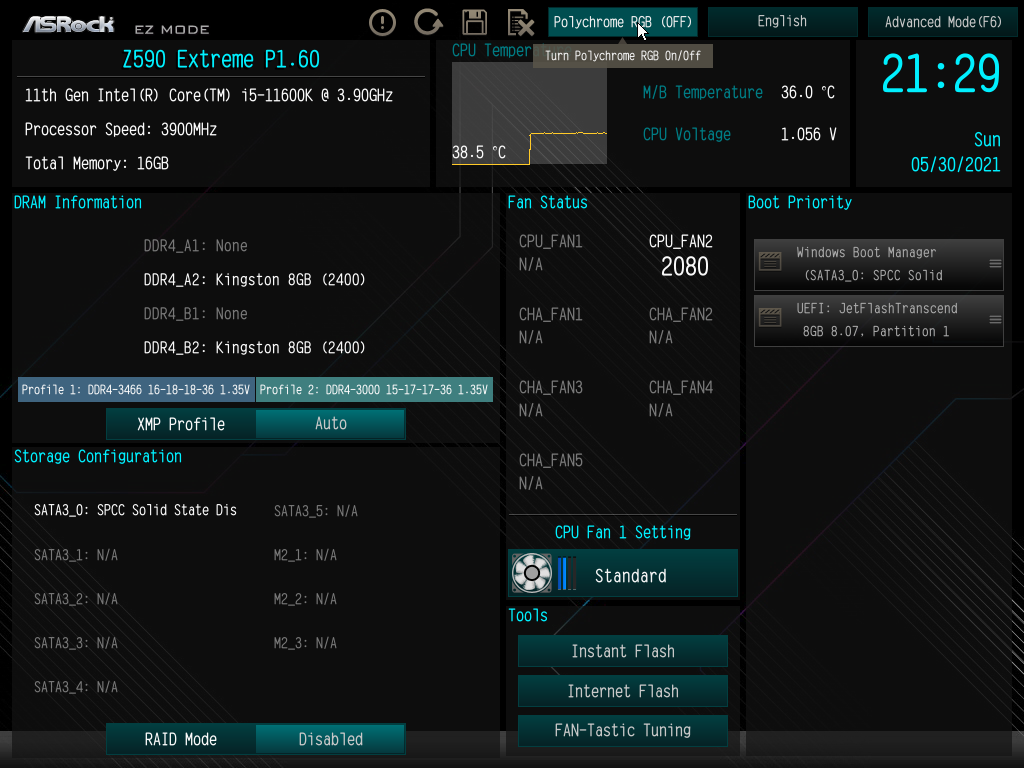The image size is (1024, 768).
Task: Click the RAID Mode label
Action: (x=181, y=739)
